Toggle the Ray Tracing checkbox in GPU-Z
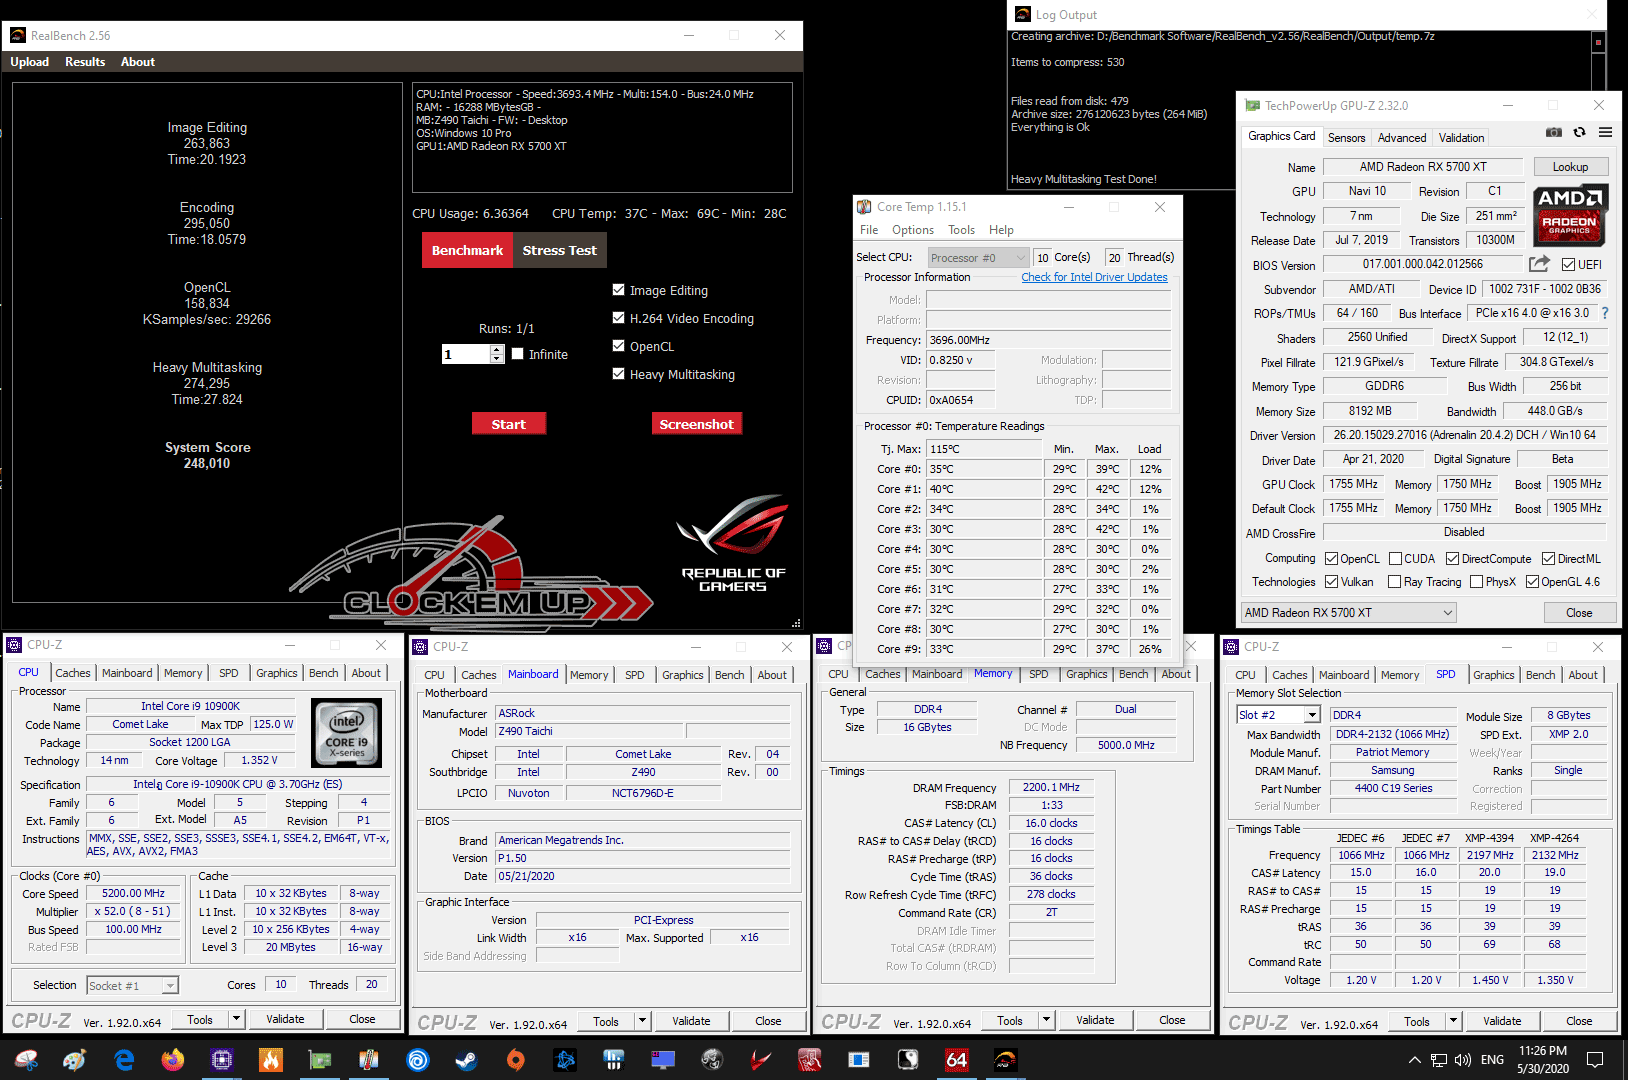 coord(1395,582)
